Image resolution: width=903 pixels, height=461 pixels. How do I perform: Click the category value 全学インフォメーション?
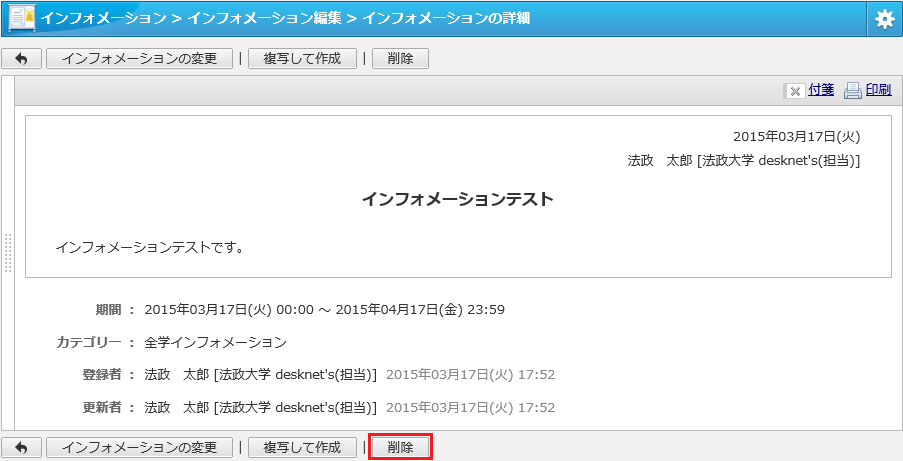[215, 342]
